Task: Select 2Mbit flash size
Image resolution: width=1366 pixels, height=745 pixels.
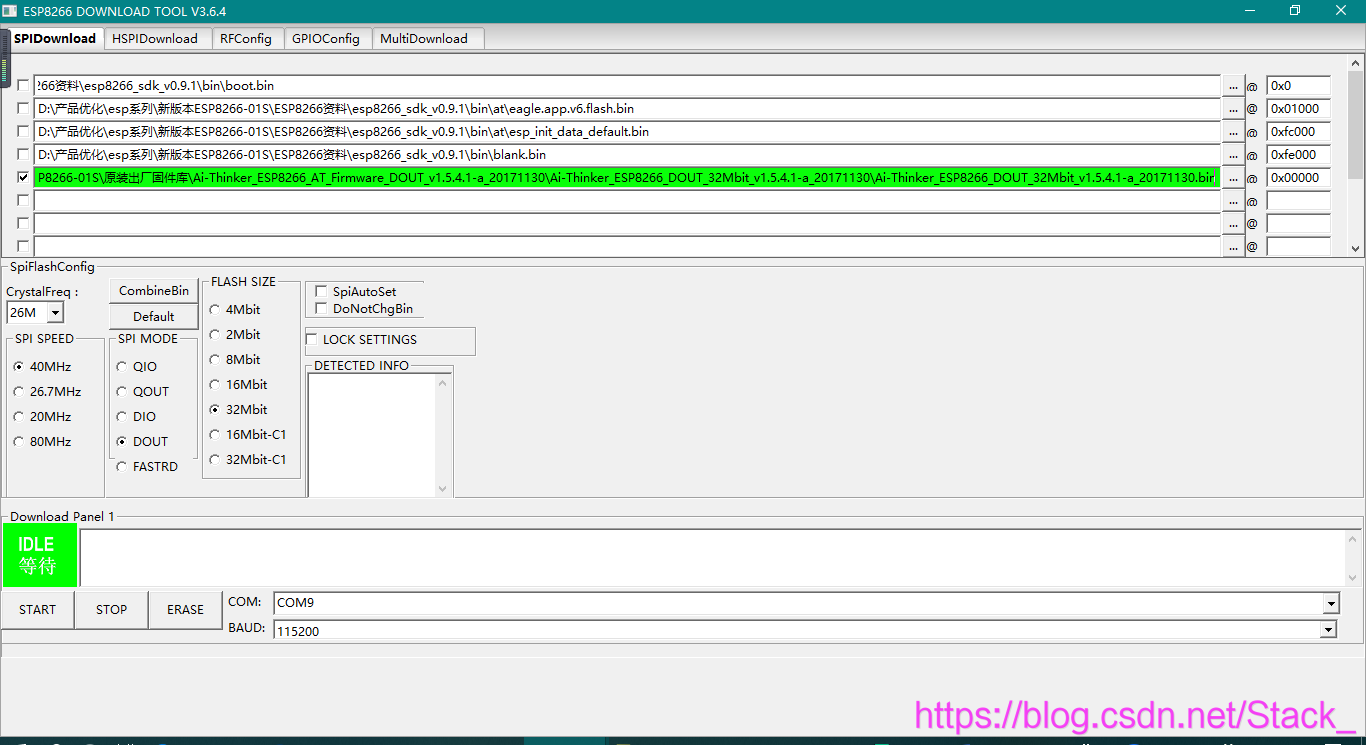Action: [215, 335]
